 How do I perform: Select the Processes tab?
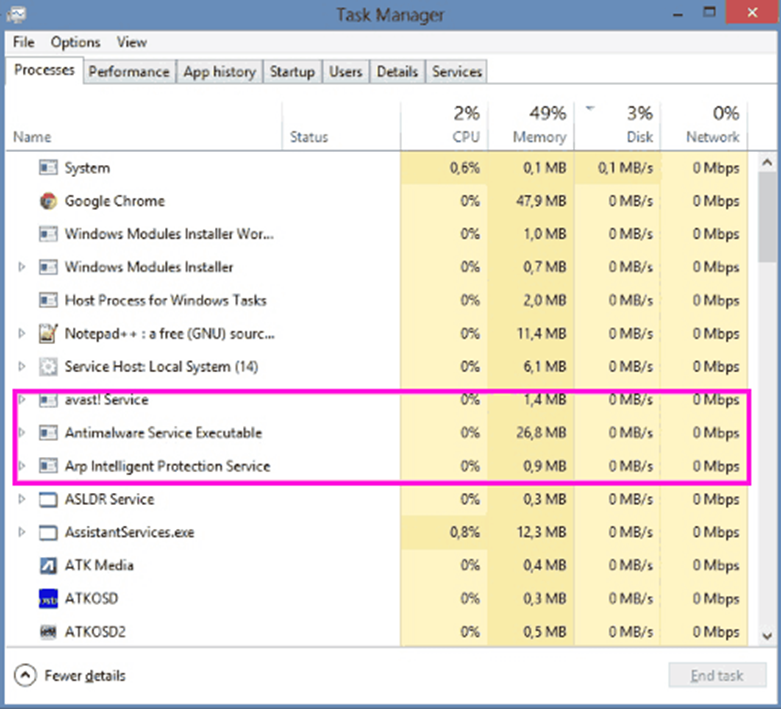pyautogui.click(x=44, y=70)
